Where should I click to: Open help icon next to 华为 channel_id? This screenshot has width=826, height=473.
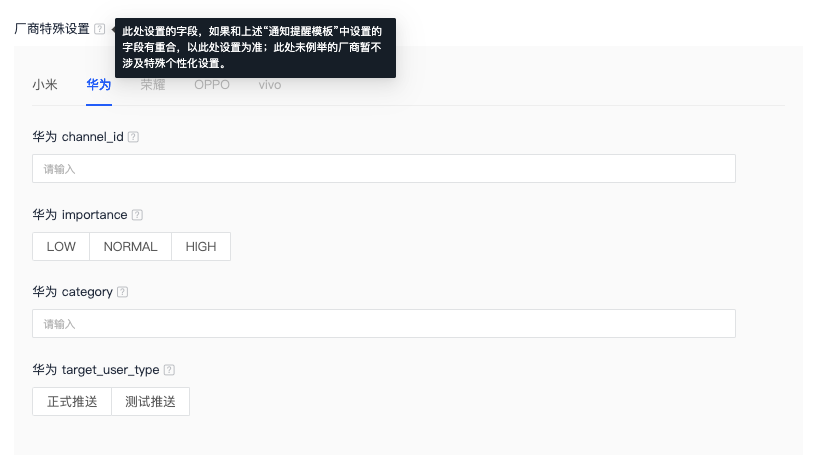[133, 137]
